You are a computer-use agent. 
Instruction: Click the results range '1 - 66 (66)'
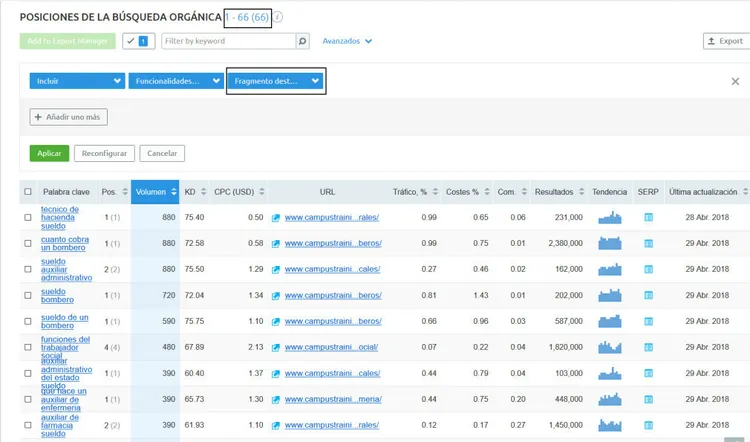click(247, 17)
